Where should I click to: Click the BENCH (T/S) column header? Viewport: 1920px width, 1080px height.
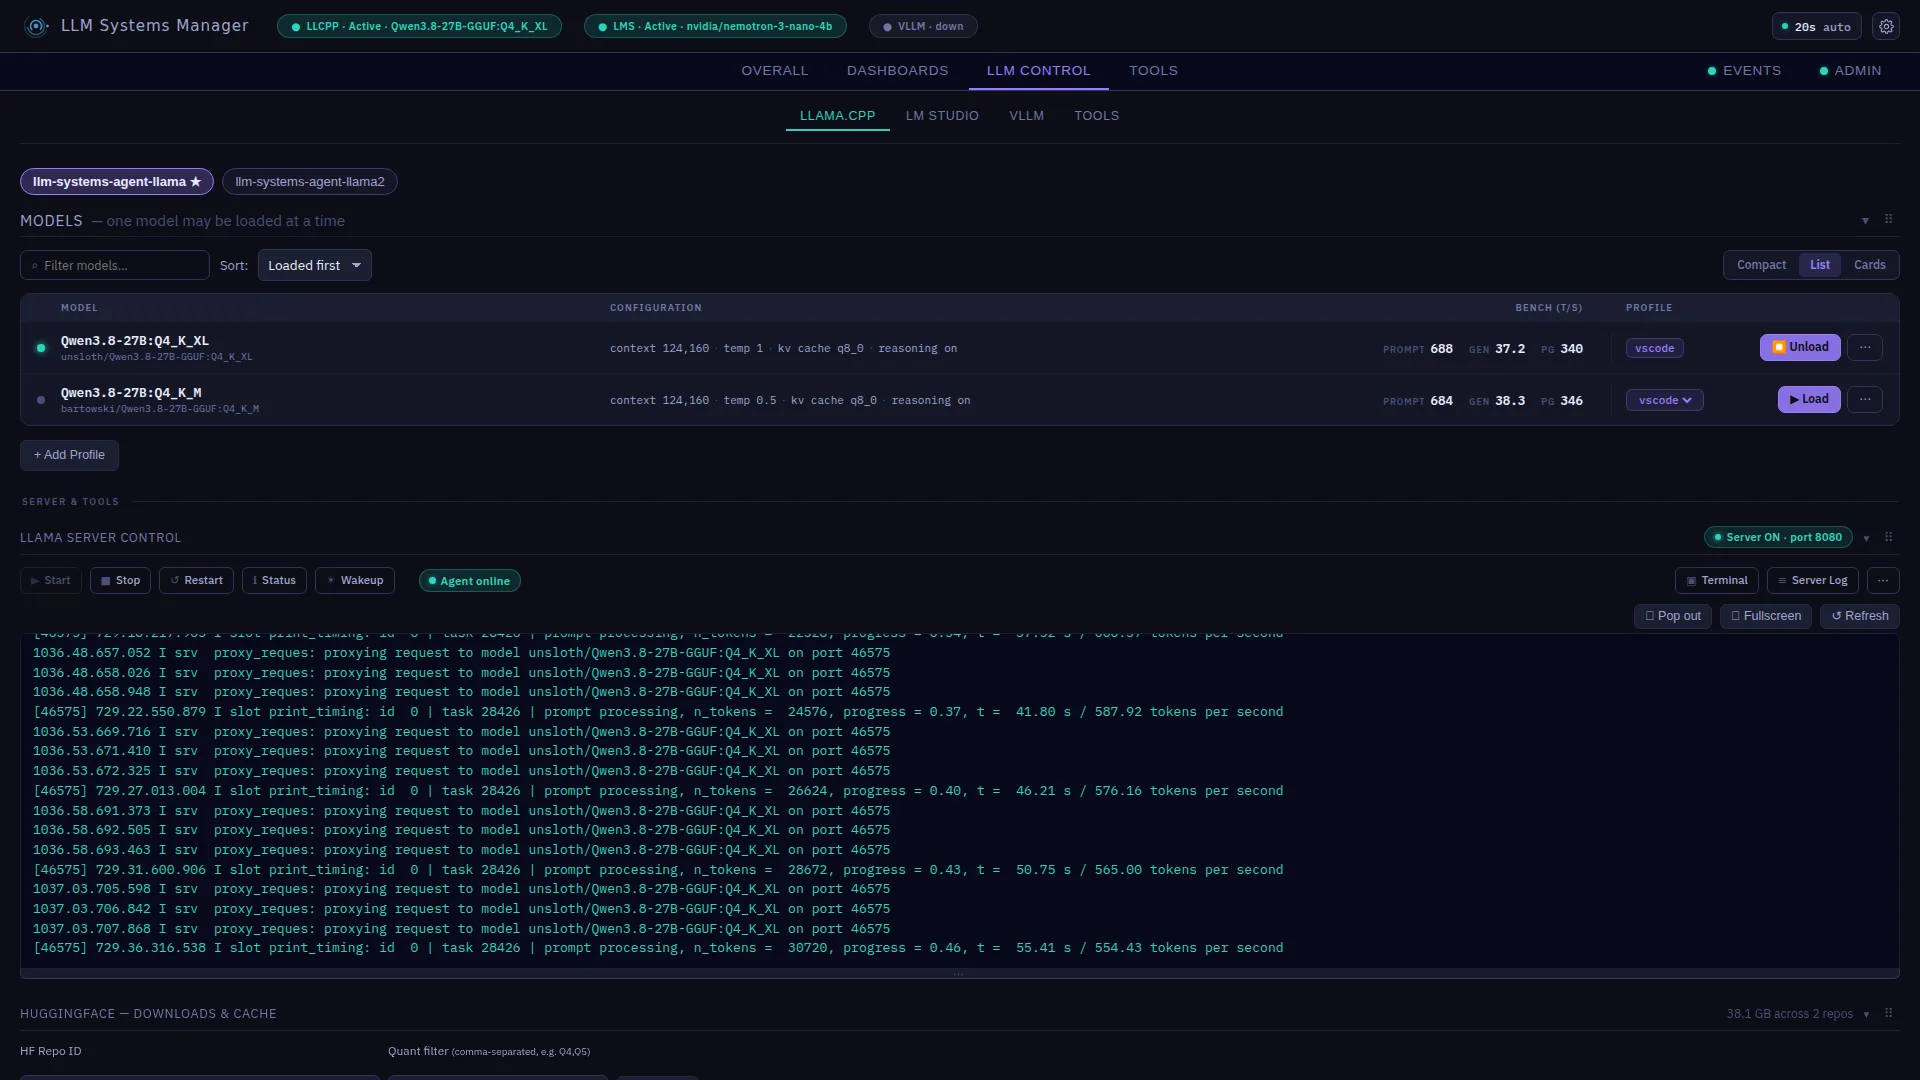click(1548, 308)
